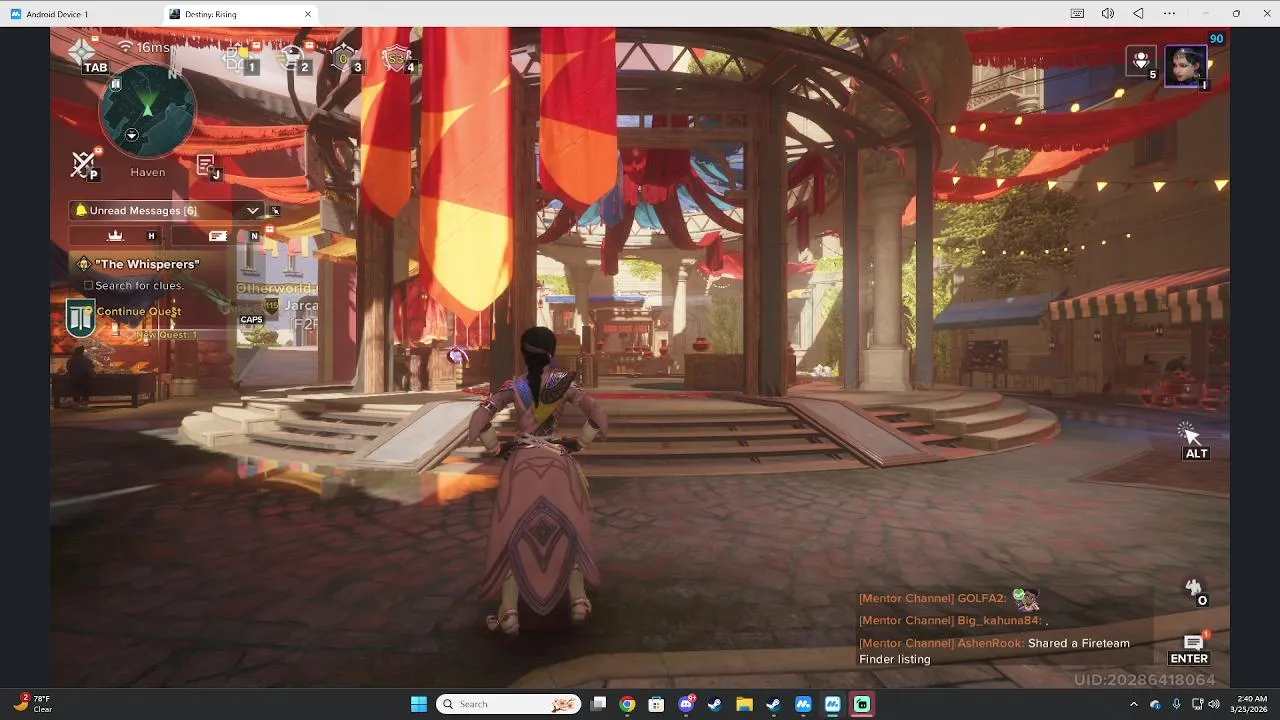Open the emote icon labeled O
The width and height of the screenshot is (1280, 720).
tap(1193, 590)
